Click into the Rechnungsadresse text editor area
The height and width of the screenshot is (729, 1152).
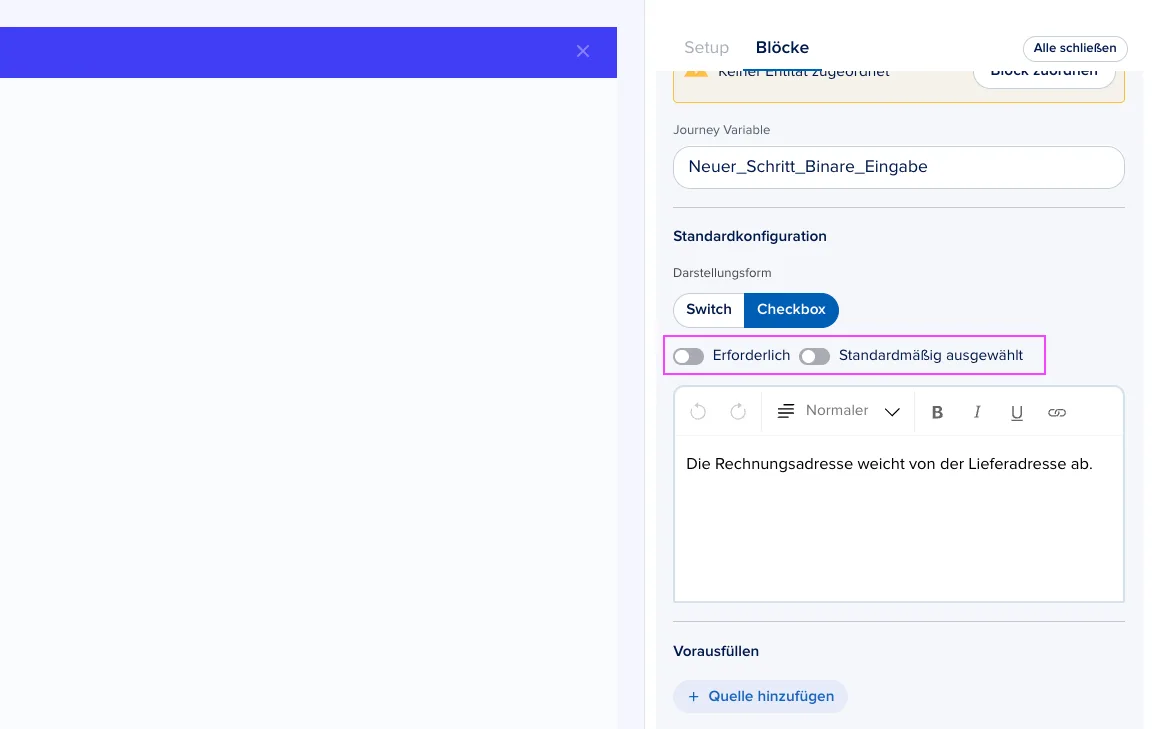[x=899, y=518]
